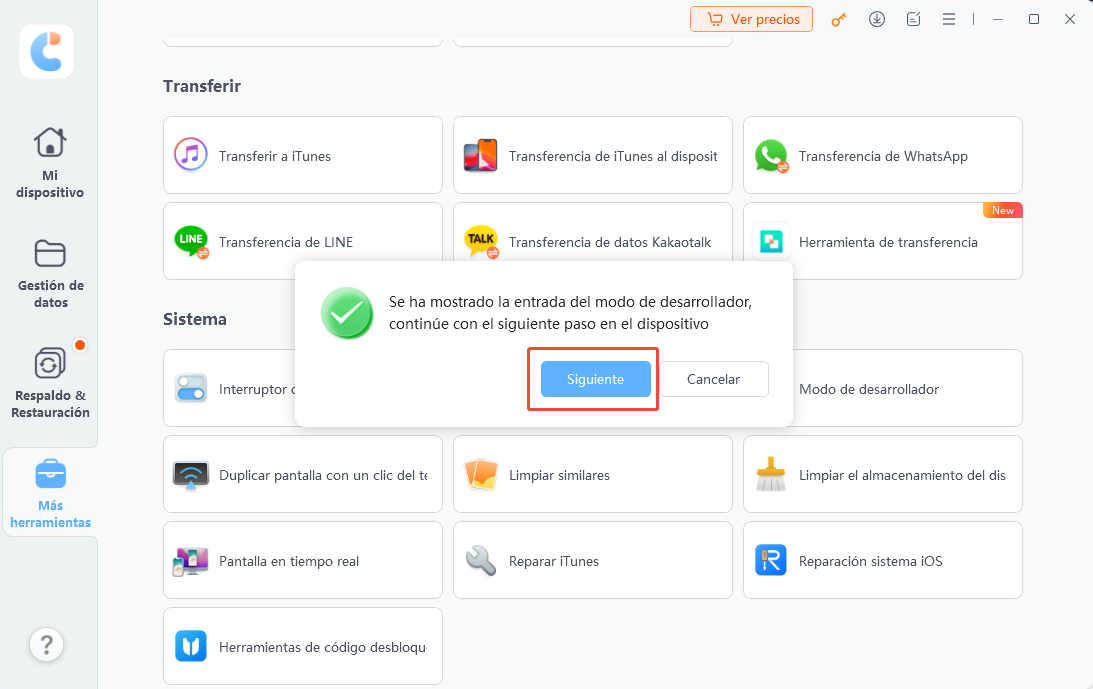The width and height of the screenshot is (1093, 689).
Task: Click the green checkmark success icon
Action: click(347, 313)
